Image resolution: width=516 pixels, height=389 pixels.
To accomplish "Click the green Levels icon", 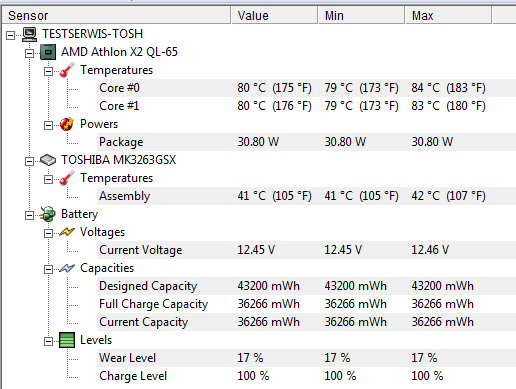I will 67,340.
